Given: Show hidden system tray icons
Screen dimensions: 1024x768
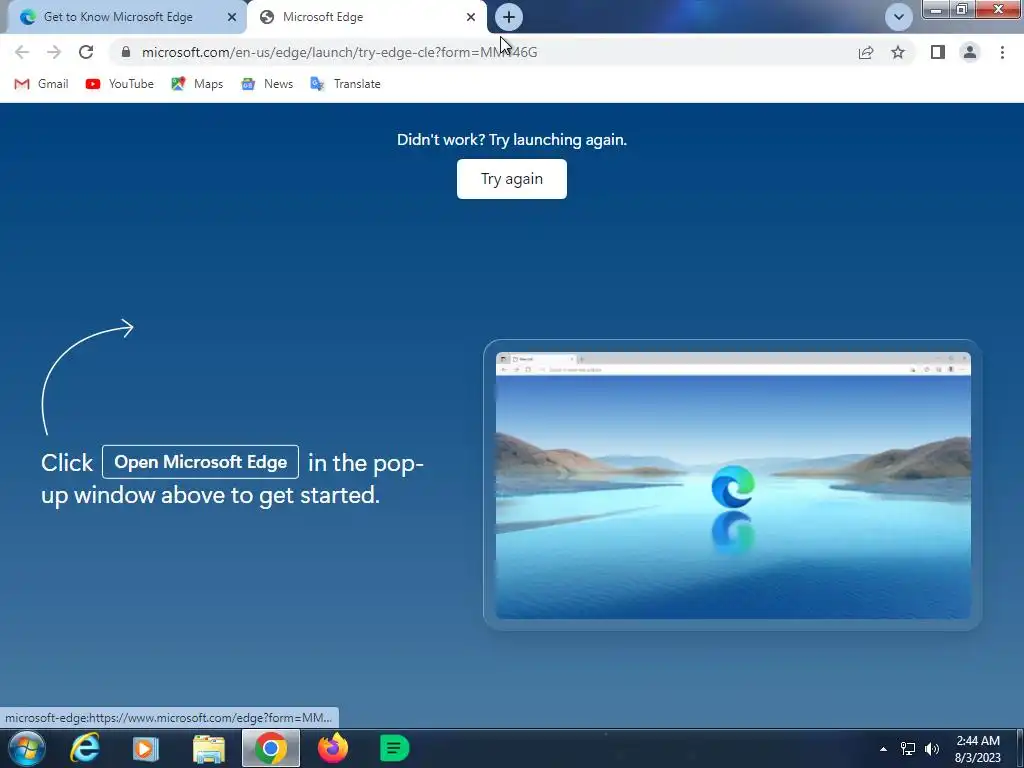Looking at the screenshot, I should click(x=883, y=749).
